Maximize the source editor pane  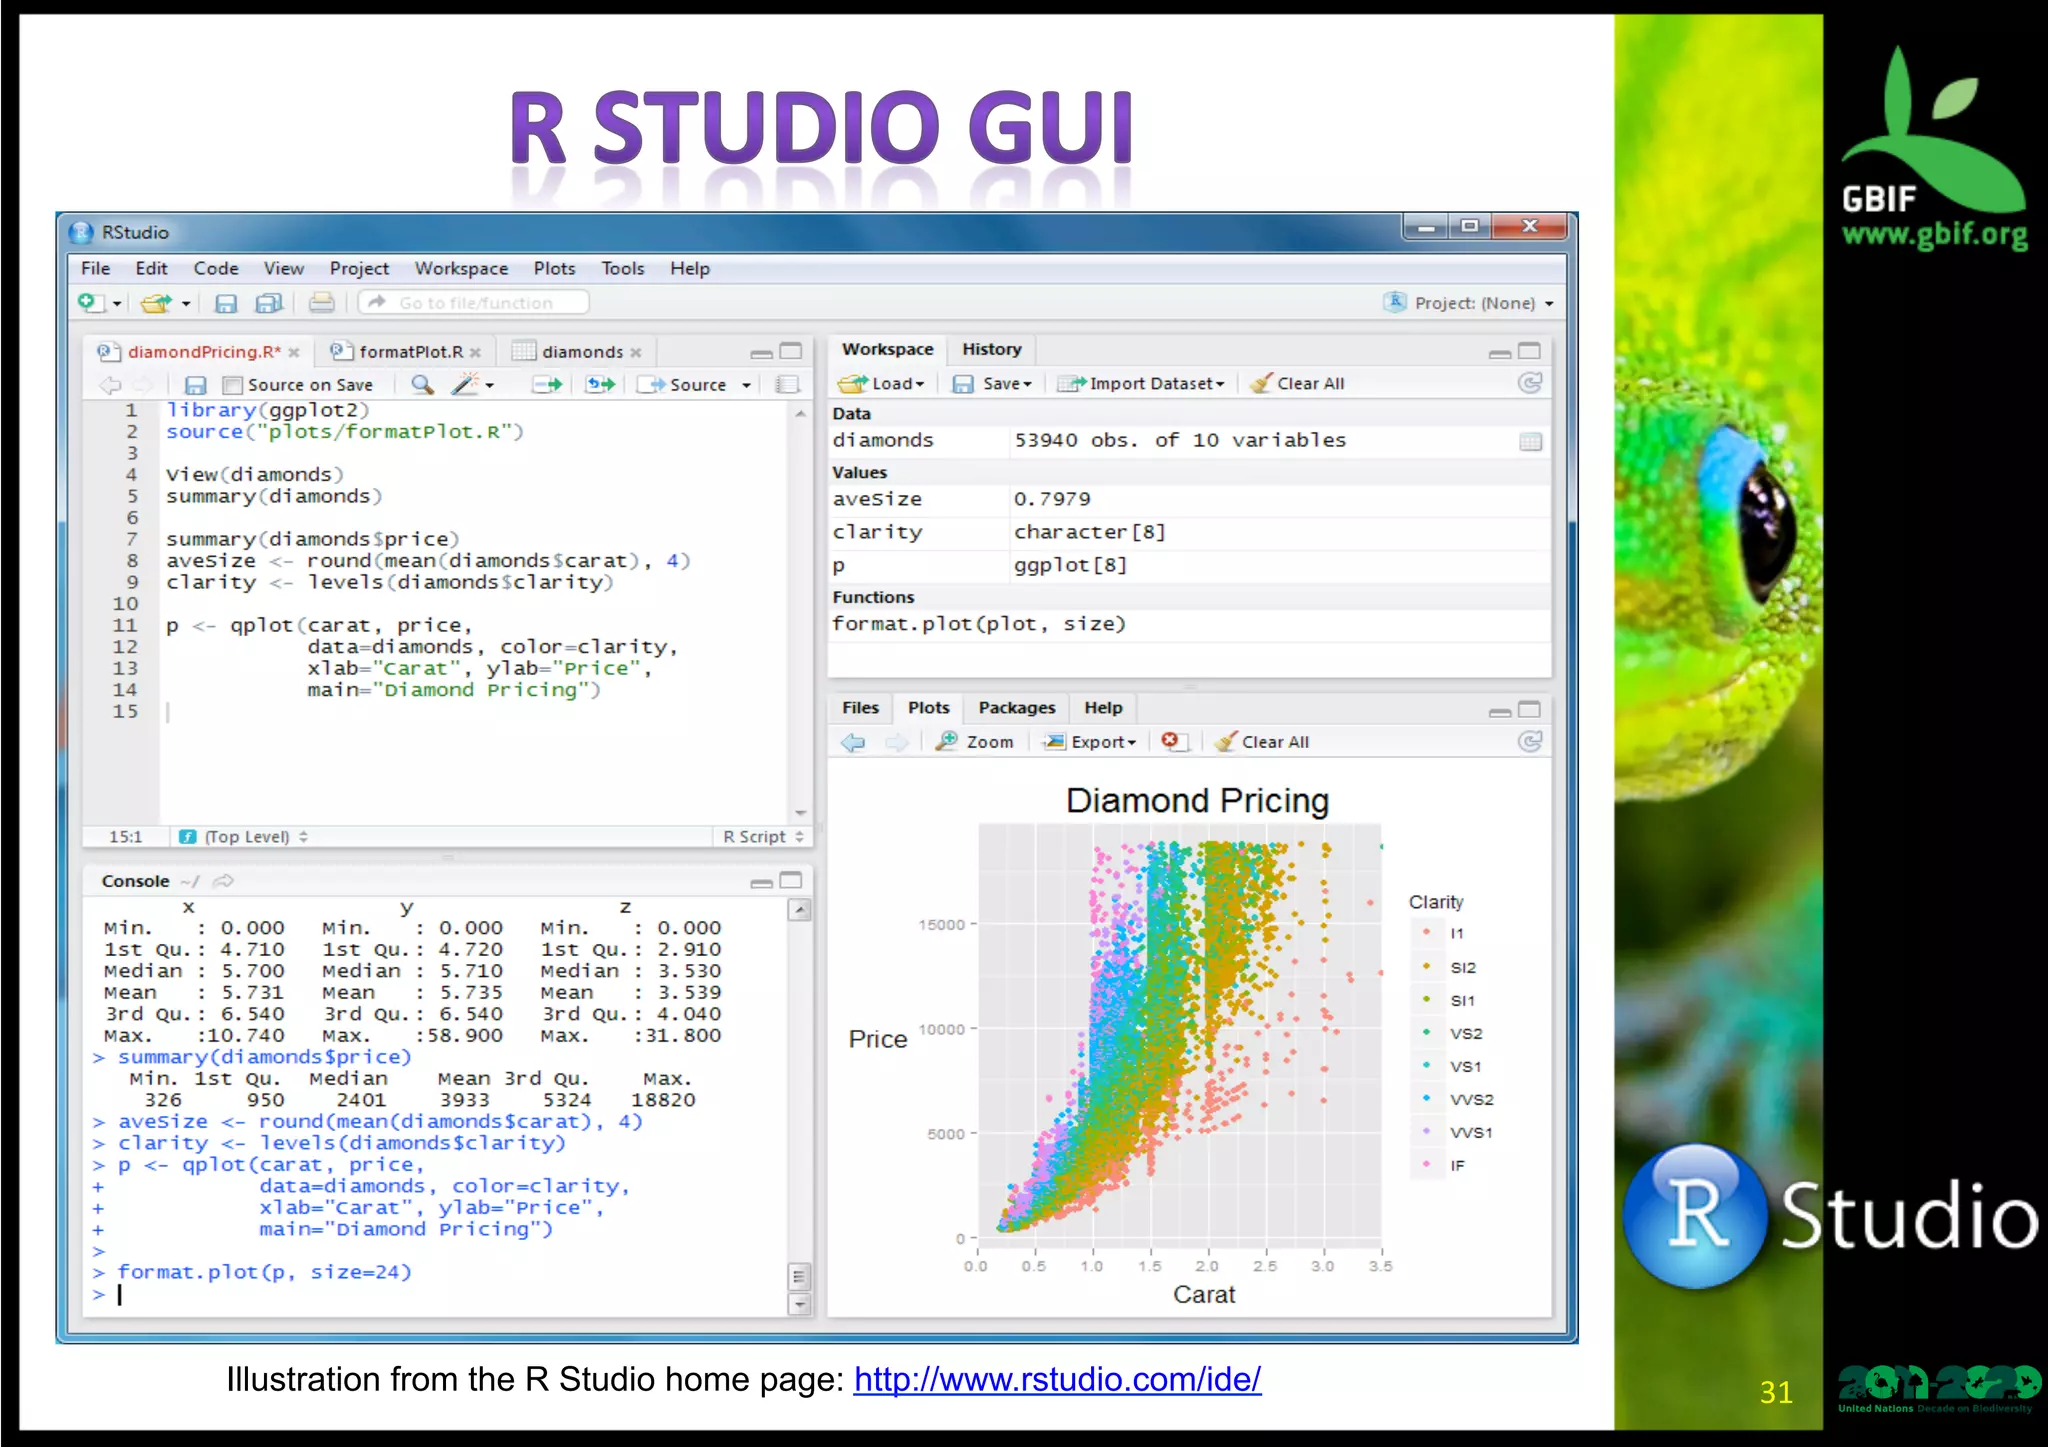click(x=791, y=351)
